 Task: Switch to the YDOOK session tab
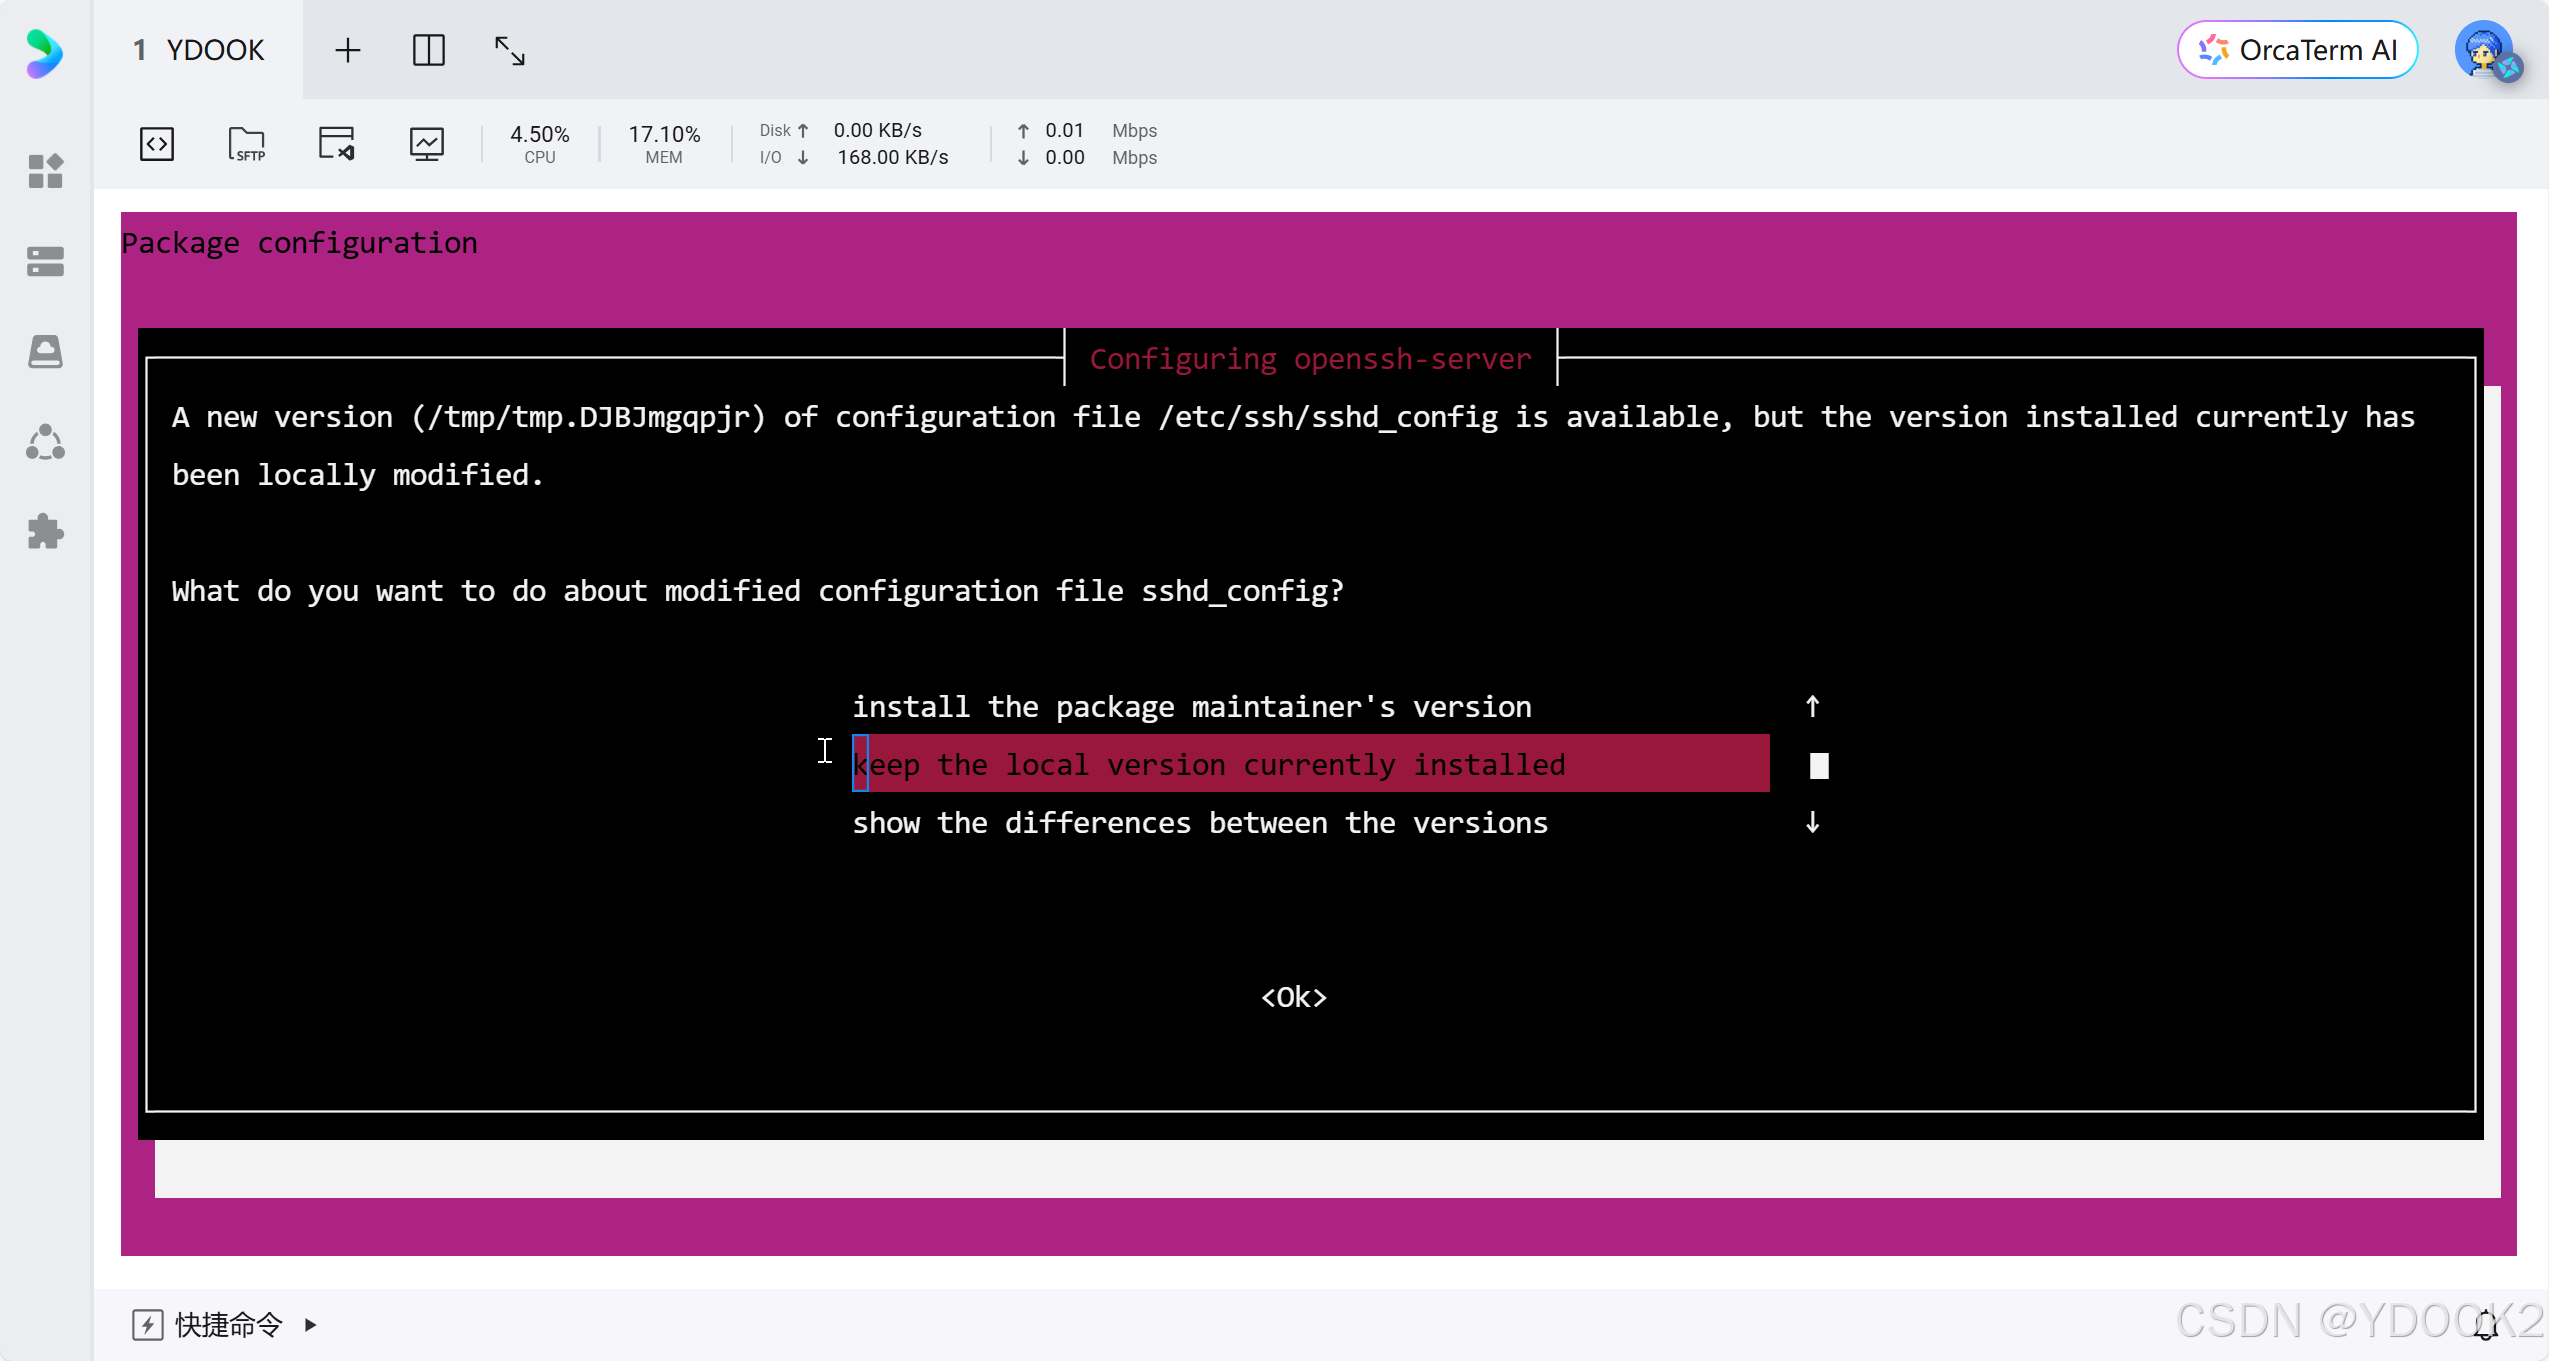click(198, 49)
